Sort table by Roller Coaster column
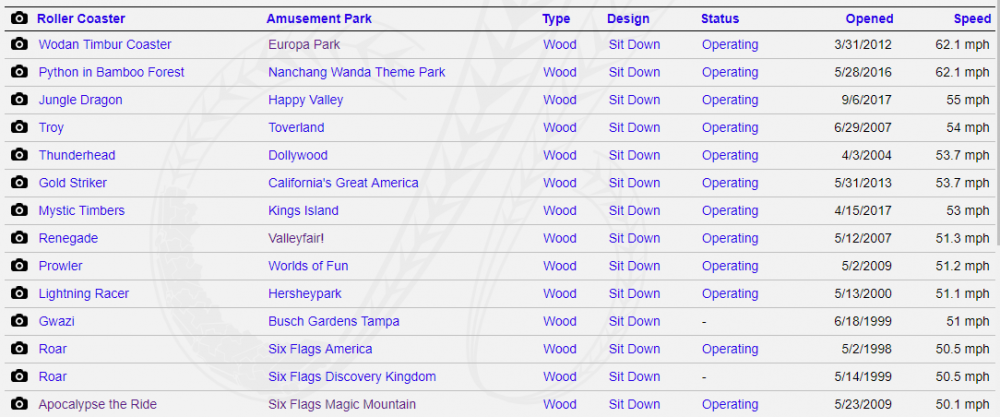The width and height of the screenshot is (1000, 417). [81, 19]
